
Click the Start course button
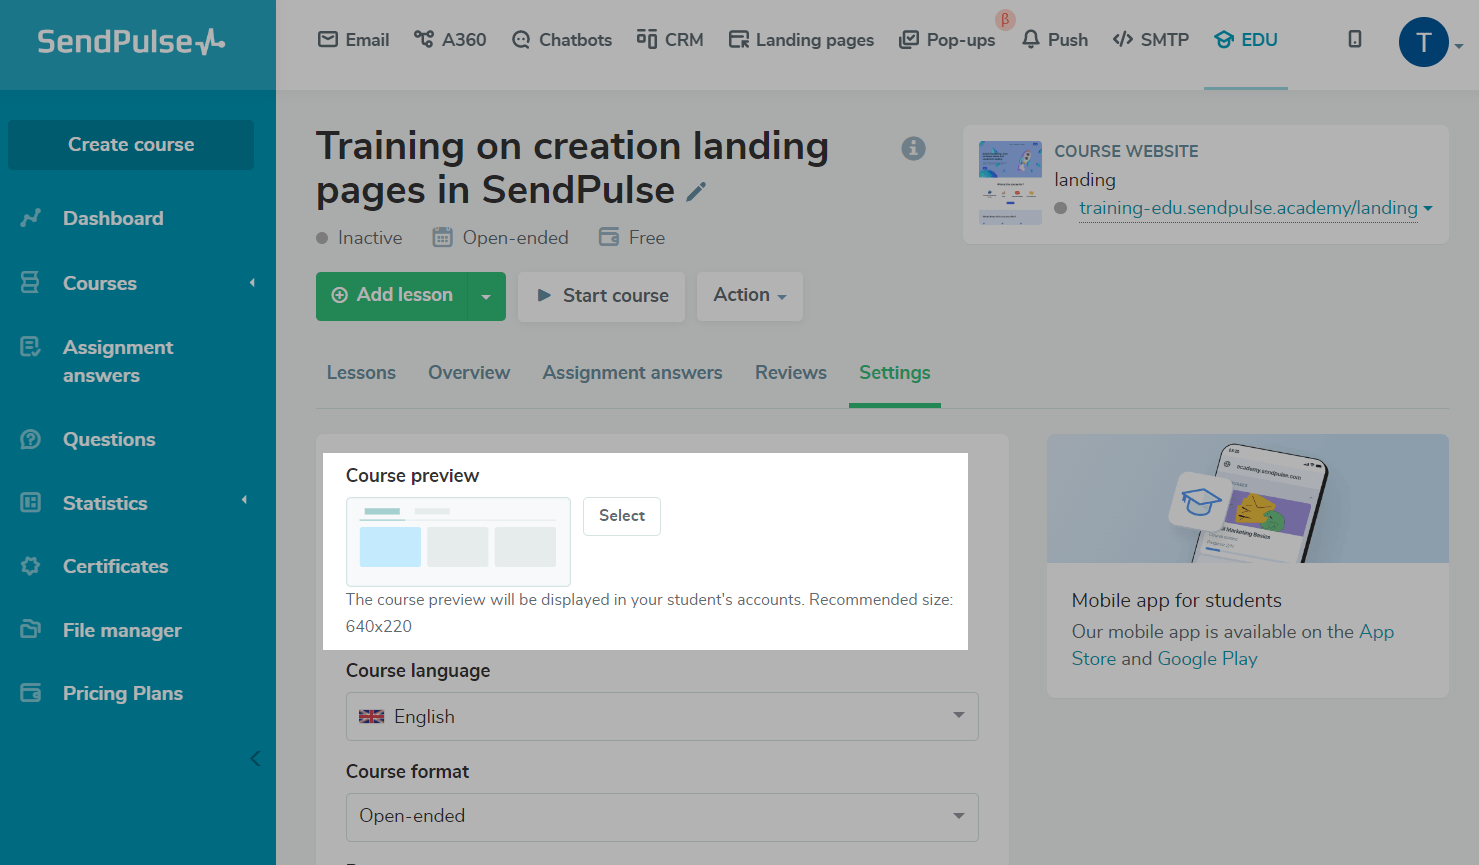pyautogui.click(x=601, y=296)
